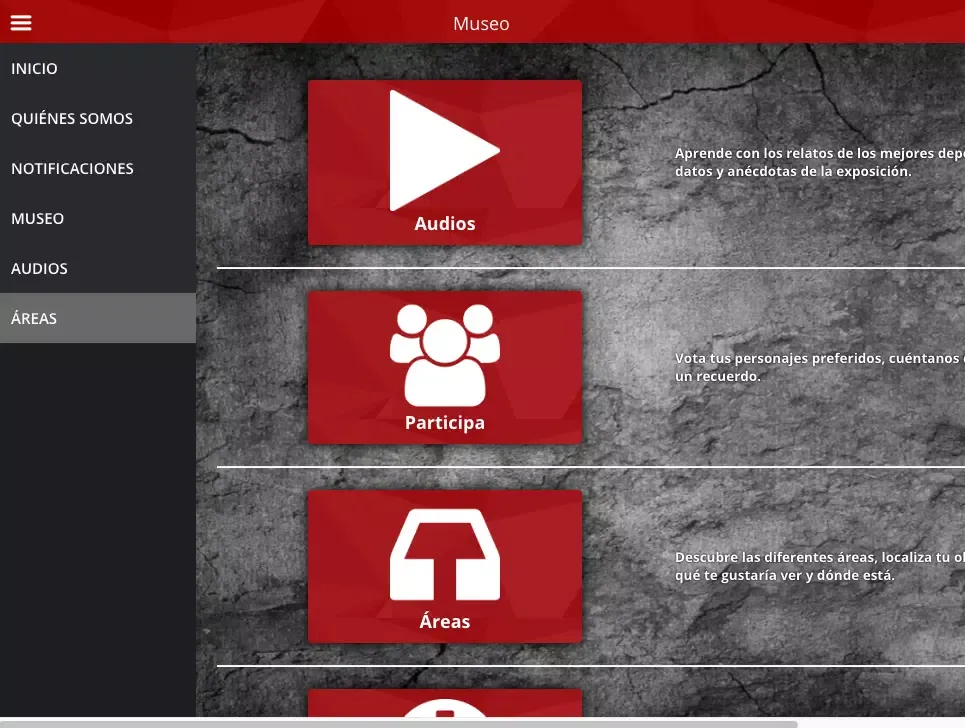The height and width of the screenshot is (728, 965).
Task: Click the Audios label on the red tile
Action: click(x=445, y=224)
